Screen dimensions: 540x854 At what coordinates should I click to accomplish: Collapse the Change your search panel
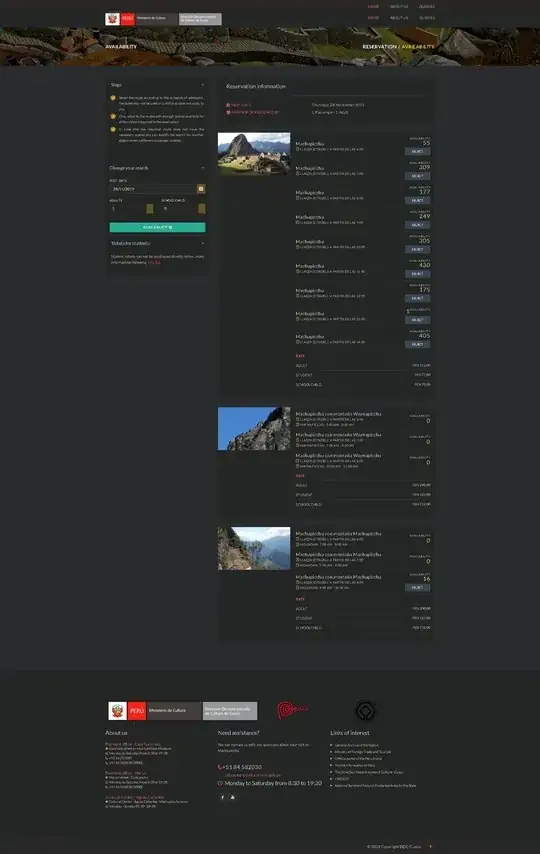203,168
